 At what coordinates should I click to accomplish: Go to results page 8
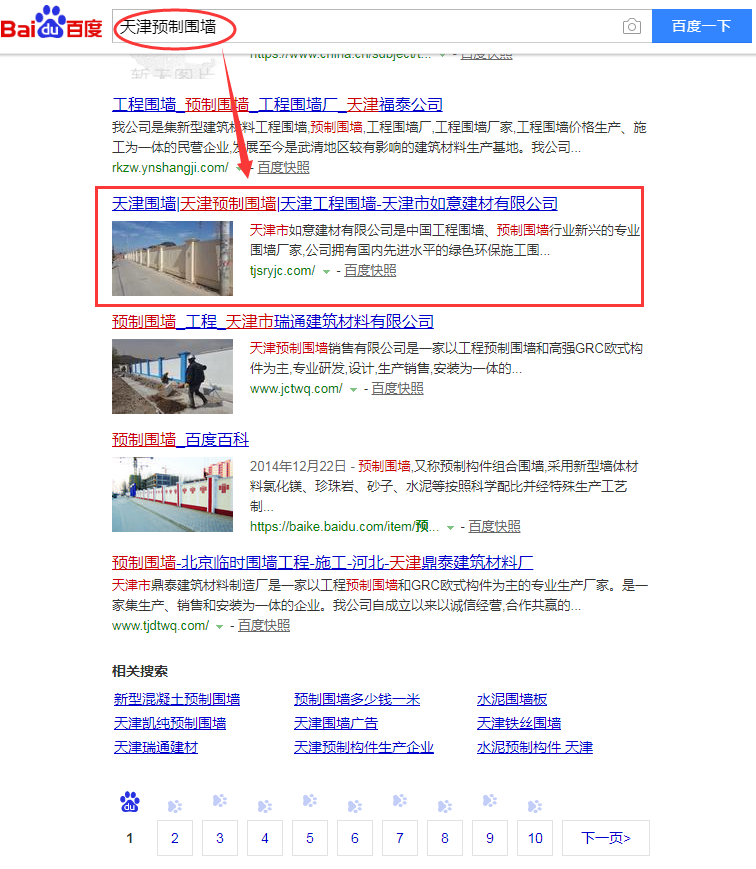click(x=445, y=838)
